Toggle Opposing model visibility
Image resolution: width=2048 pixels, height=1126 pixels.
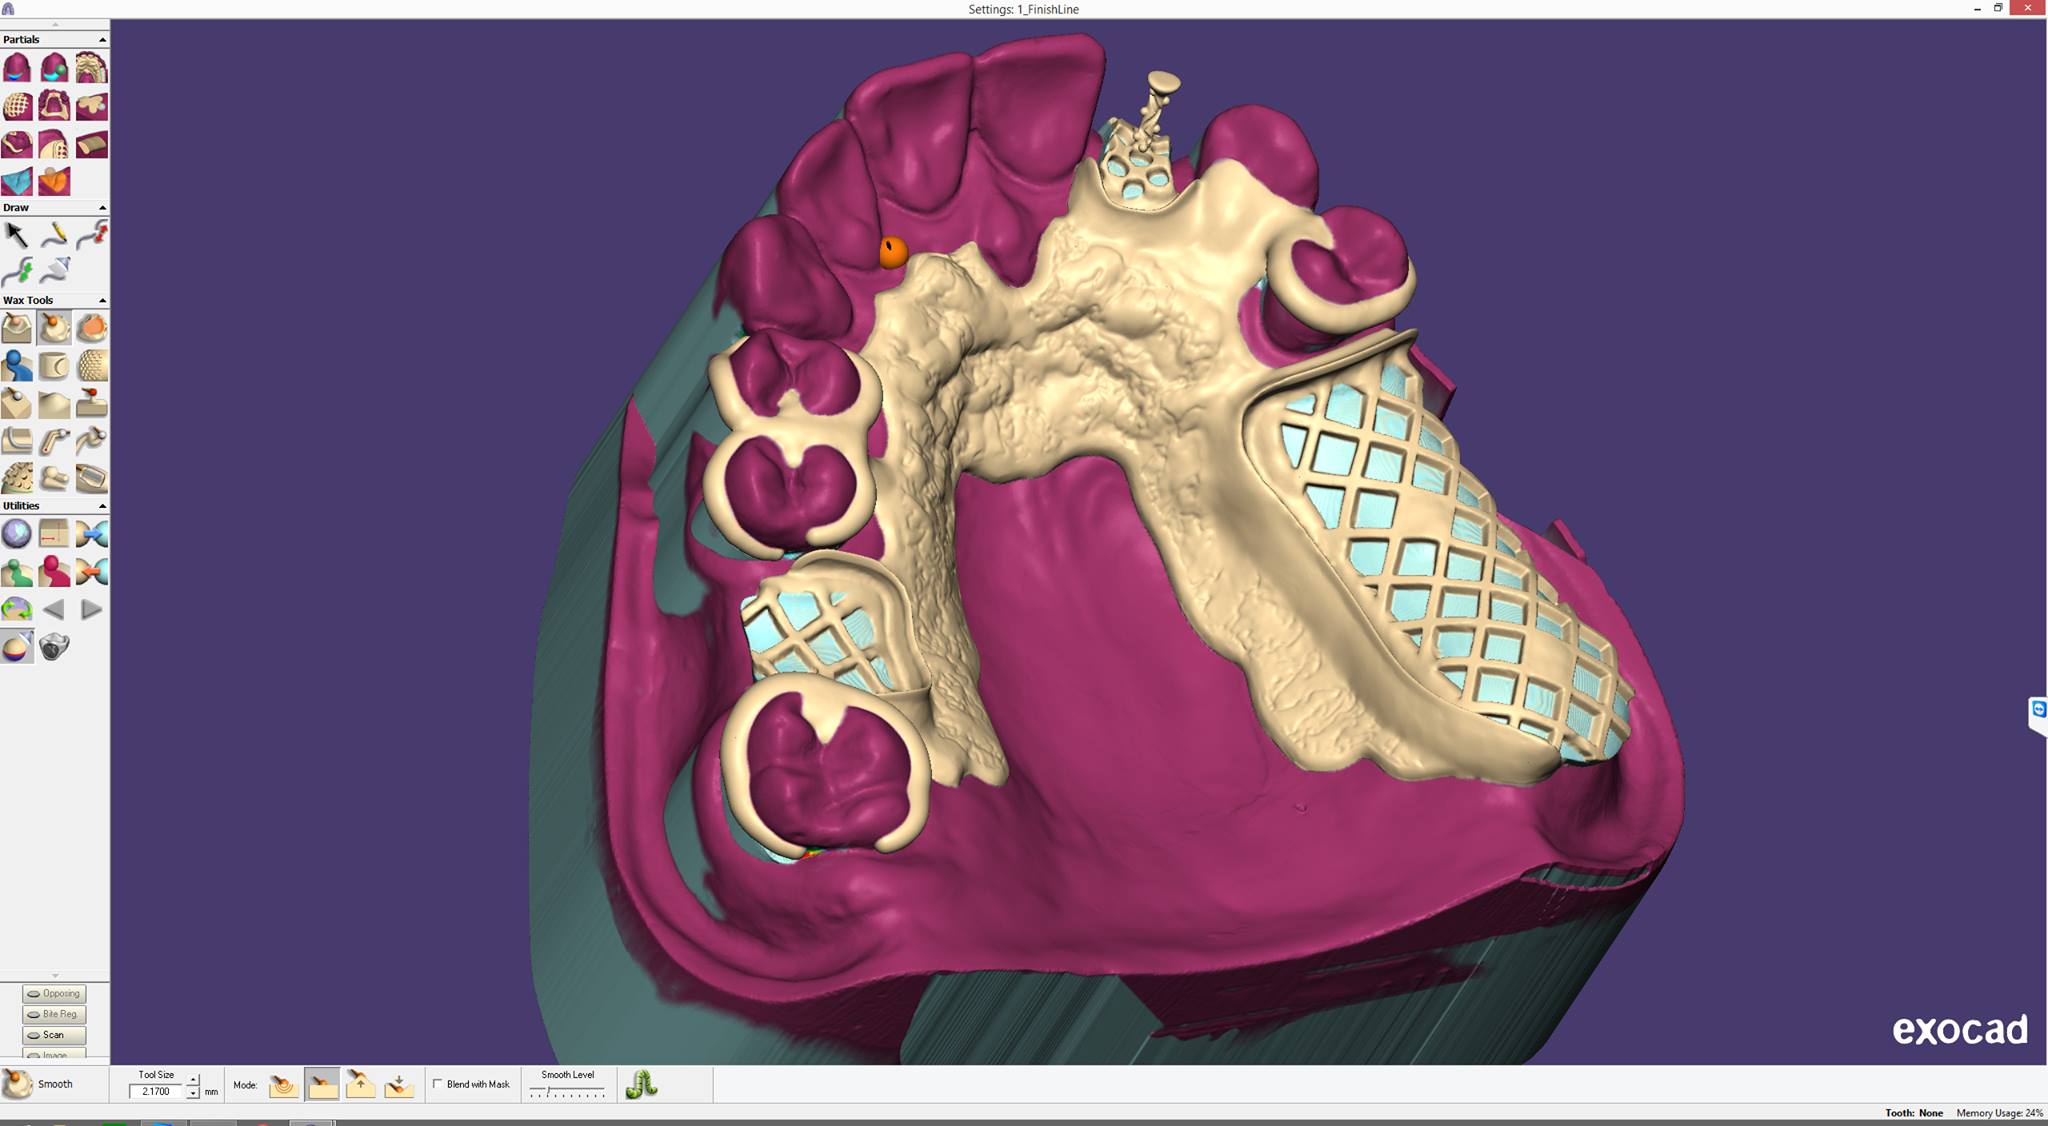coord(54,994)
